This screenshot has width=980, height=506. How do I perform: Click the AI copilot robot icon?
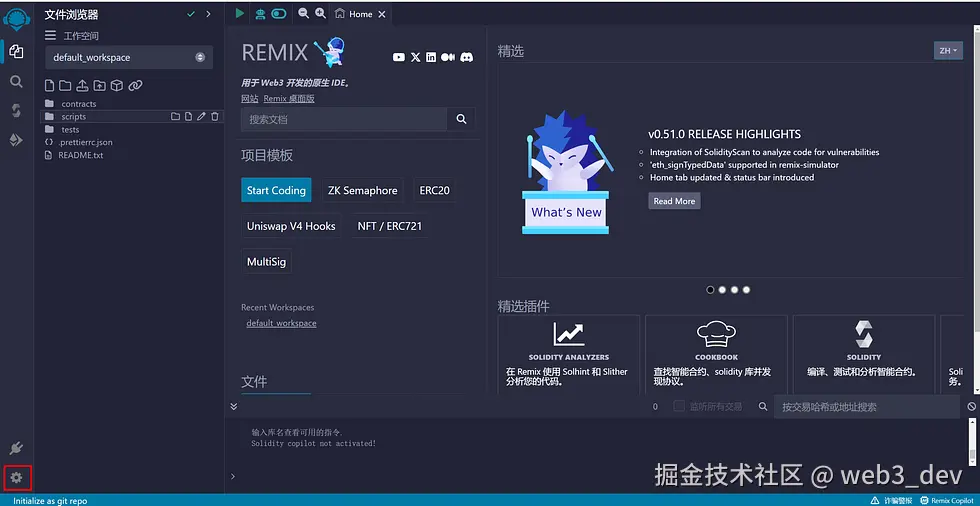tap(261, 14)
